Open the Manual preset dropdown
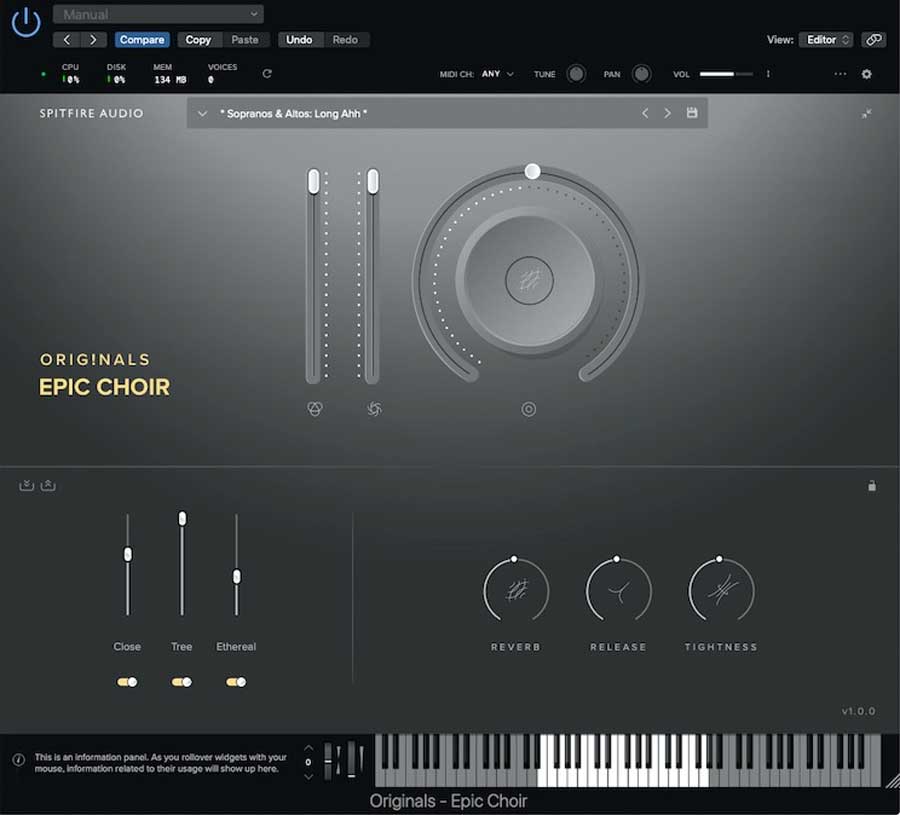Viewport: 900px width, 815px height. 158,14
